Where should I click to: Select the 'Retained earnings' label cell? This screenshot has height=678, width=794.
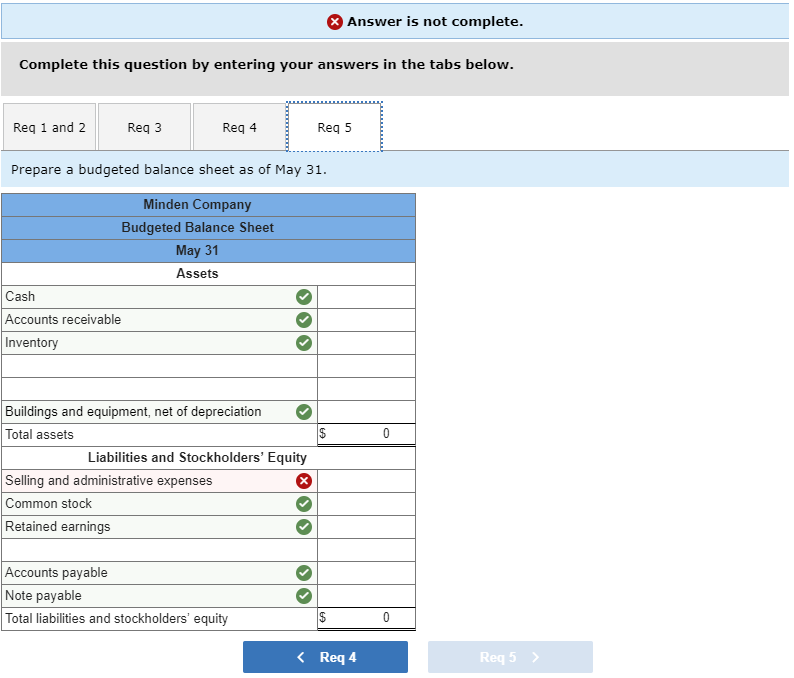coord(160,527)
